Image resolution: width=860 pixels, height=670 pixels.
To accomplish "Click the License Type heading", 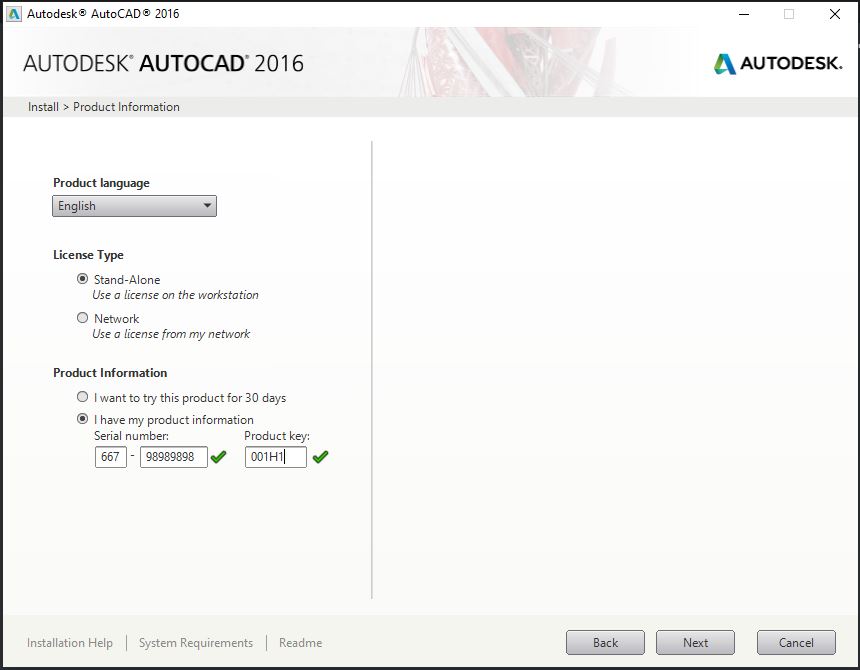I will [x=88, y=255].
